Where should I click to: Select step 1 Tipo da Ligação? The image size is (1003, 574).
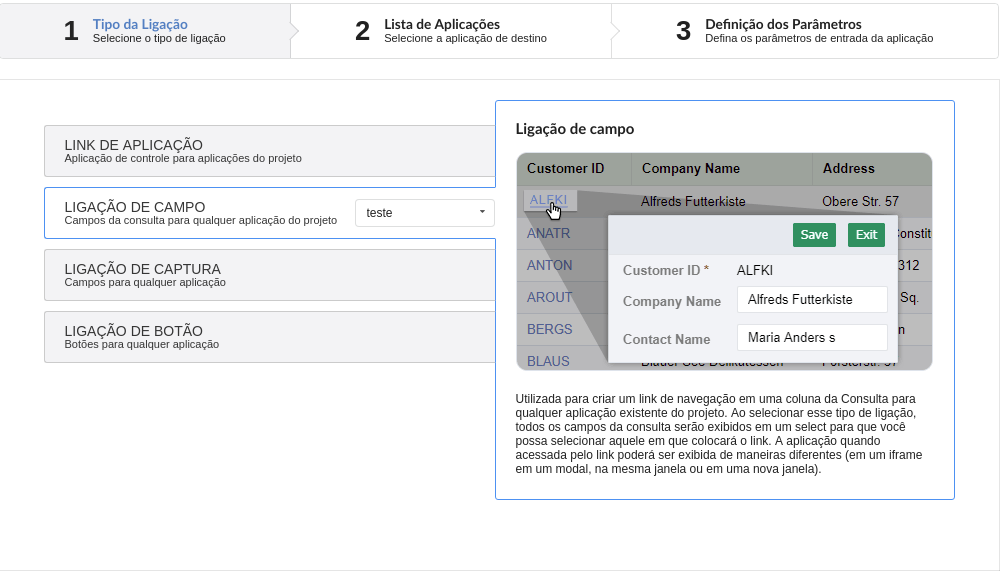145,31
